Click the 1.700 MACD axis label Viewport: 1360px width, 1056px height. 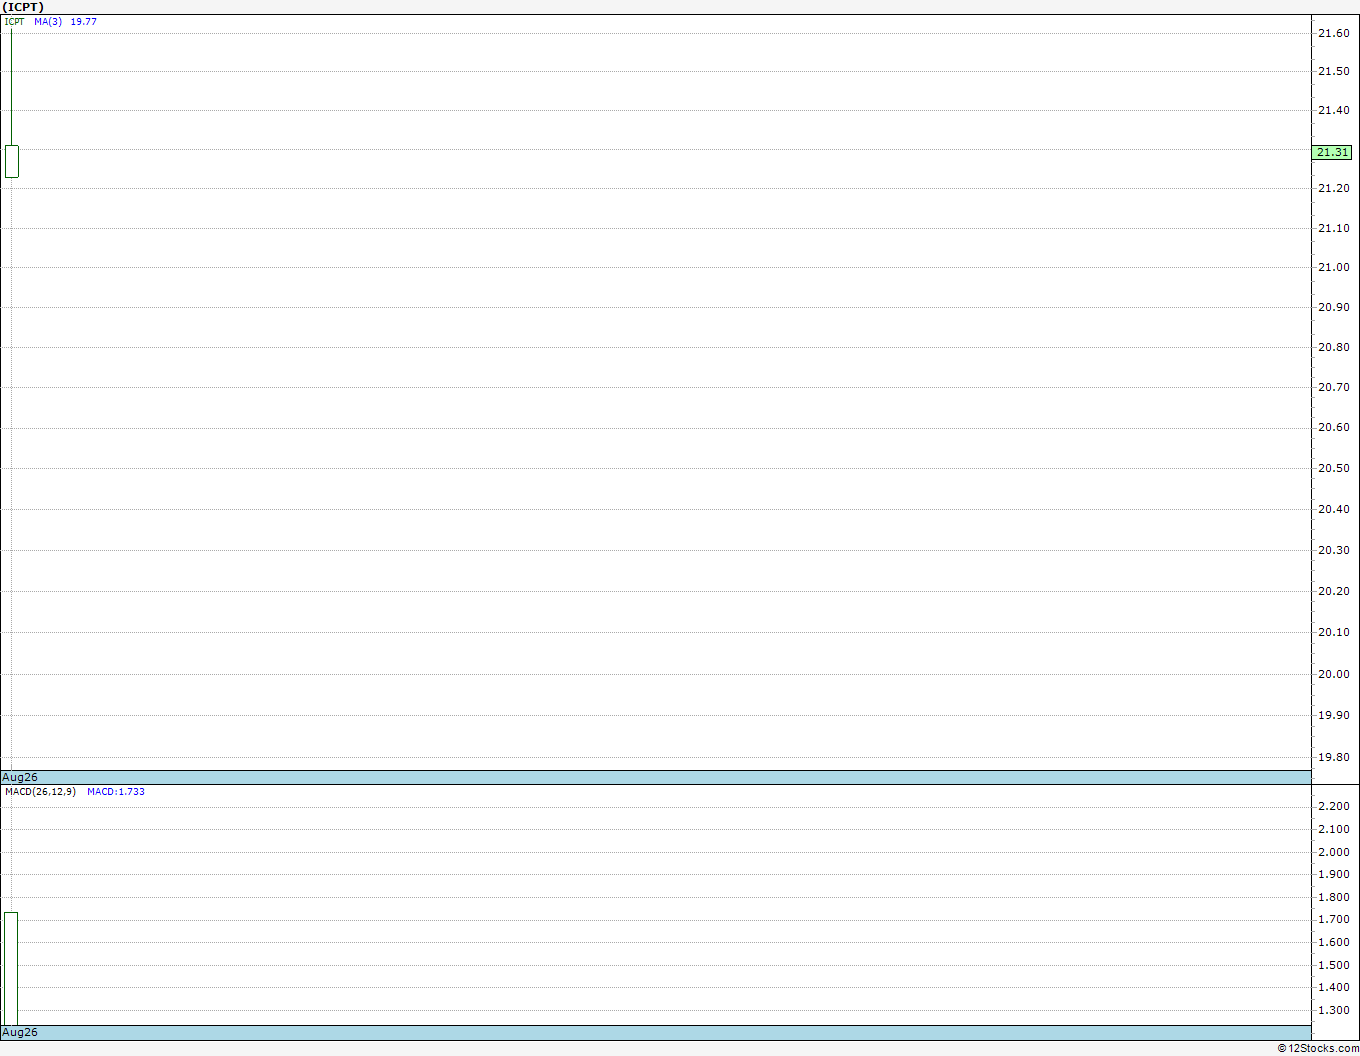tap(1333, 919)
